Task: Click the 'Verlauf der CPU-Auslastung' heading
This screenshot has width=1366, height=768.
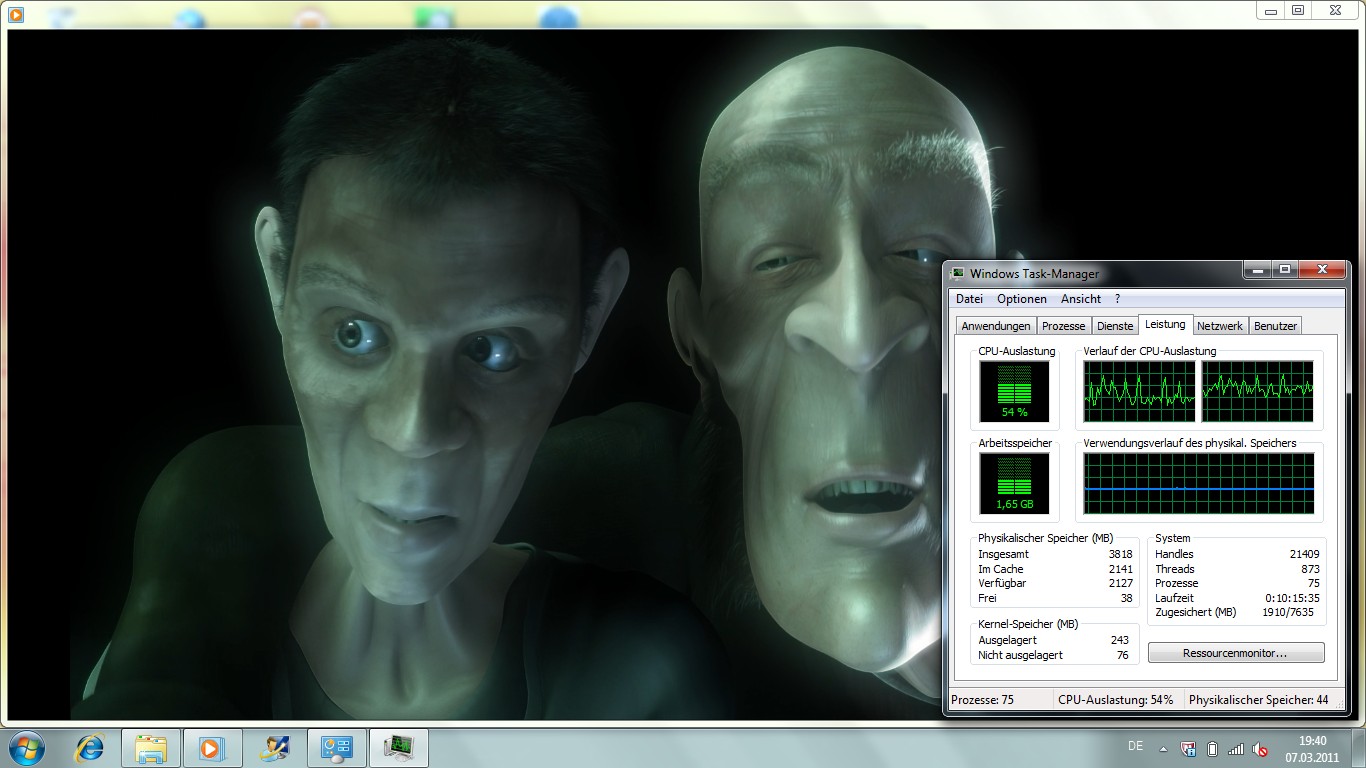Action: 1149,351
